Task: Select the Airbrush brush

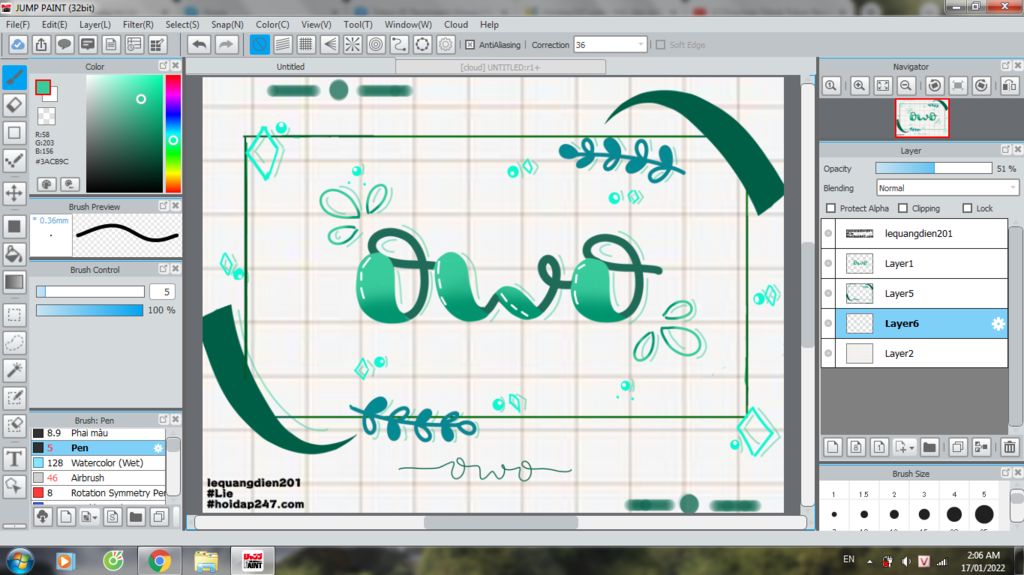Action: 99,478
